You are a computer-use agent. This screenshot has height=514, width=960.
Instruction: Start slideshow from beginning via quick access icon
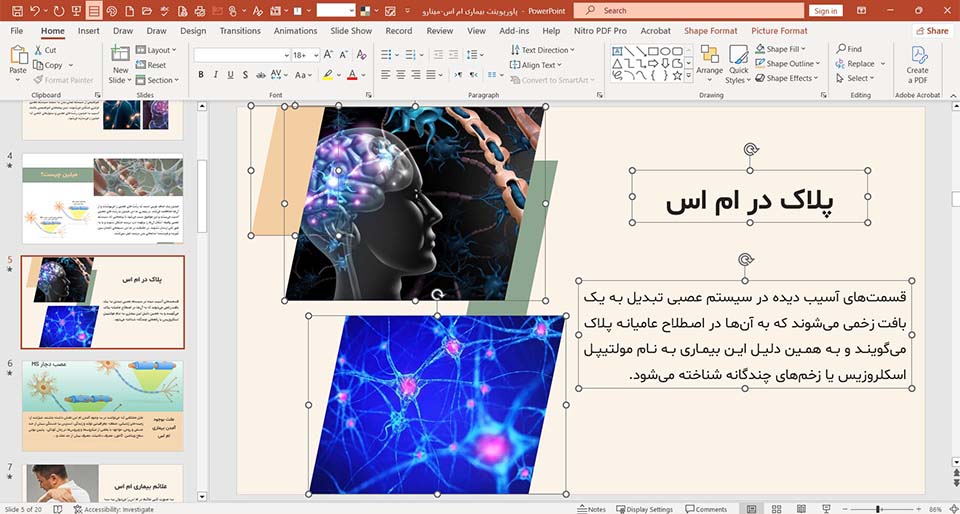click(77, 10)
